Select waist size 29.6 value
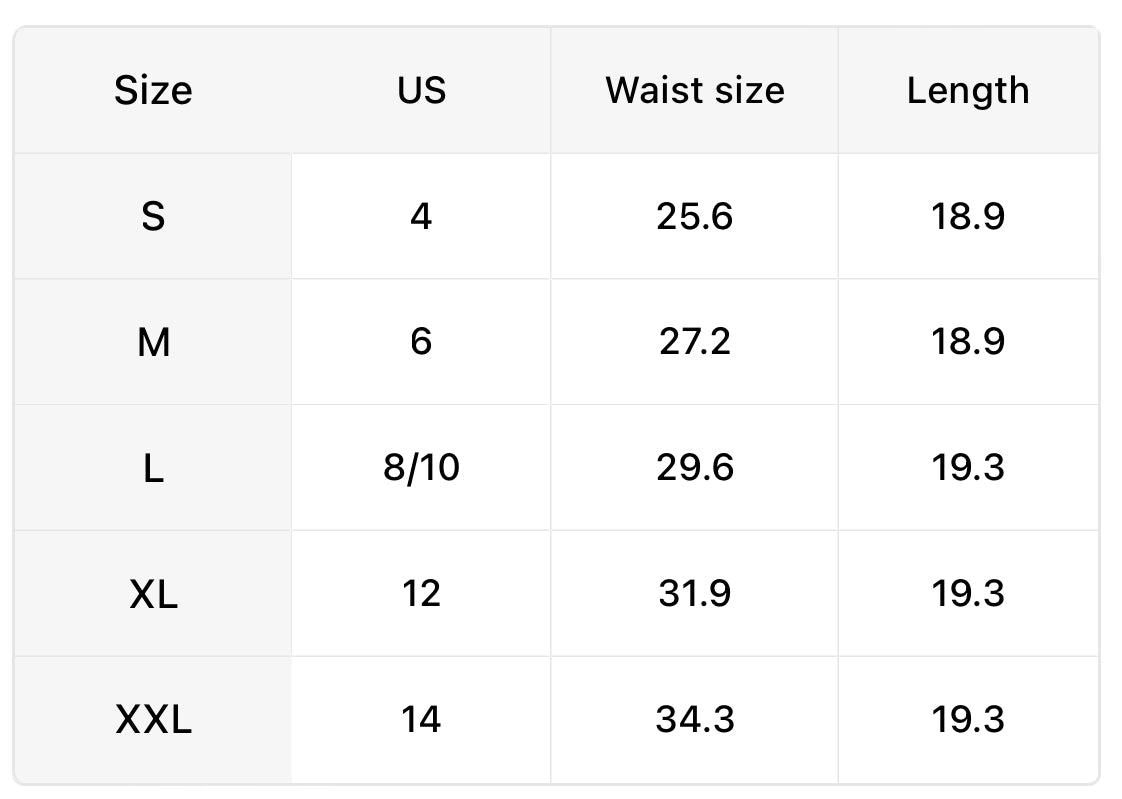Image resolution: width=1122 pixels, height=799 pixels. [695, 468]
